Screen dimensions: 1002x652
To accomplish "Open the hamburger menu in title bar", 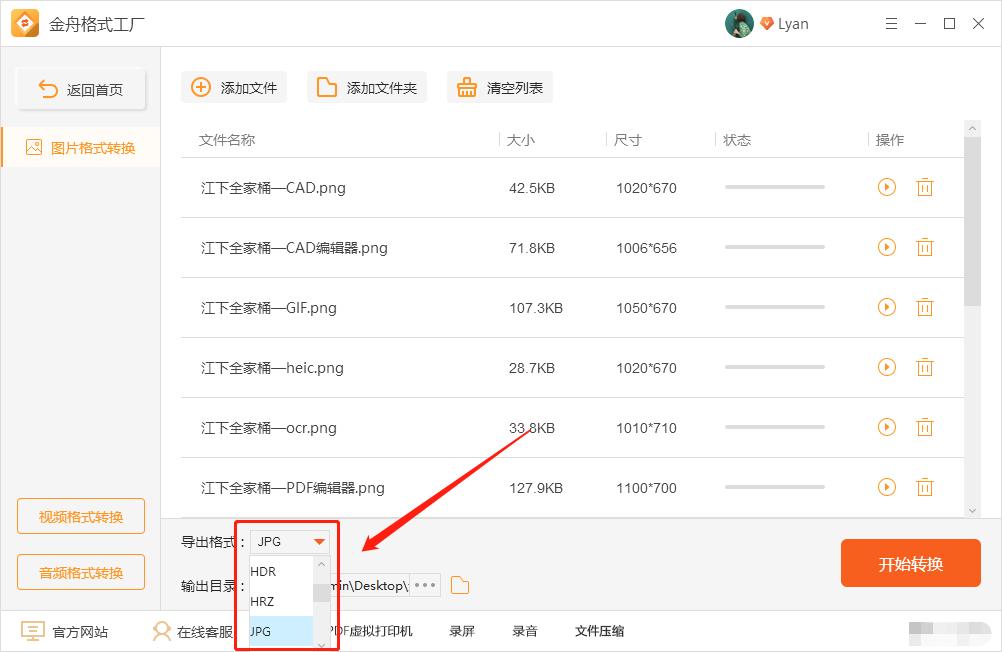I will (891, 24).
